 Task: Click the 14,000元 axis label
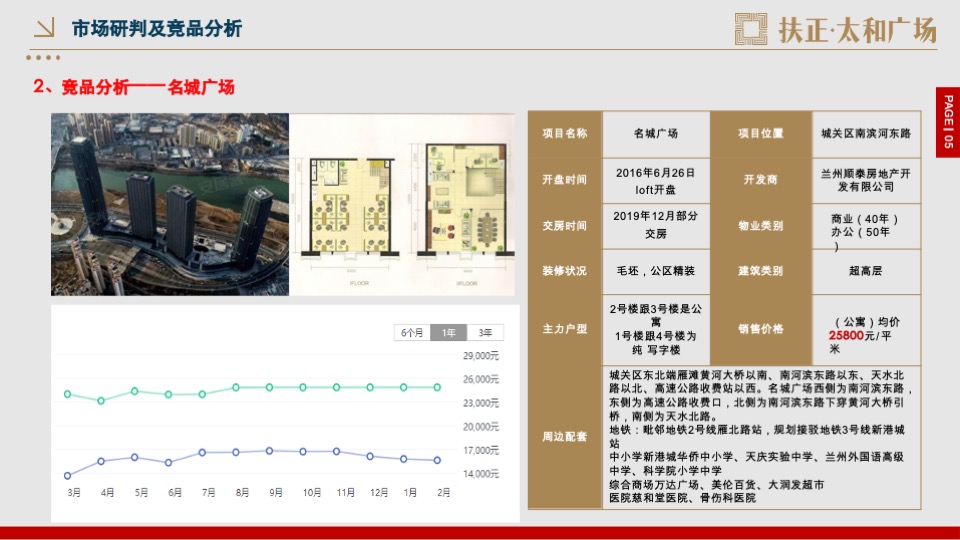coord(481,474)
